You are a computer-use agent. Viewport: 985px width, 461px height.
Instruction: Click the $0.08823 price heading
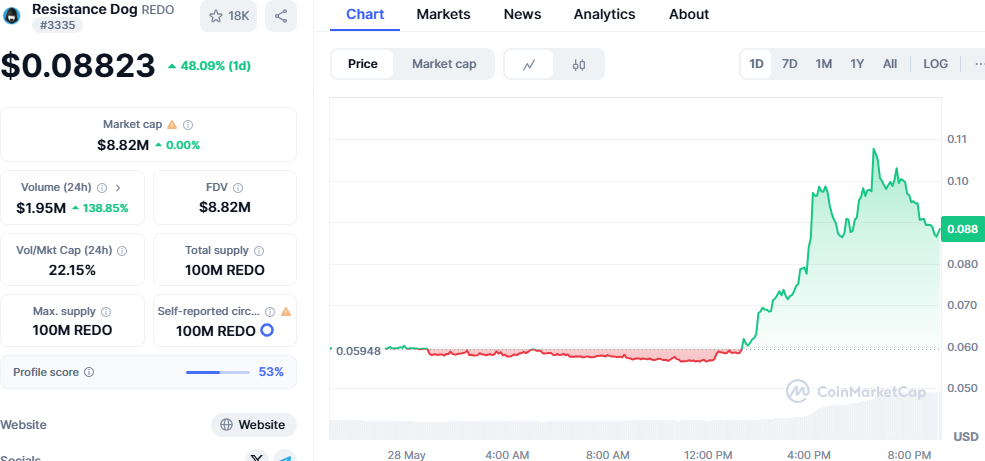(x=78, y=65)
